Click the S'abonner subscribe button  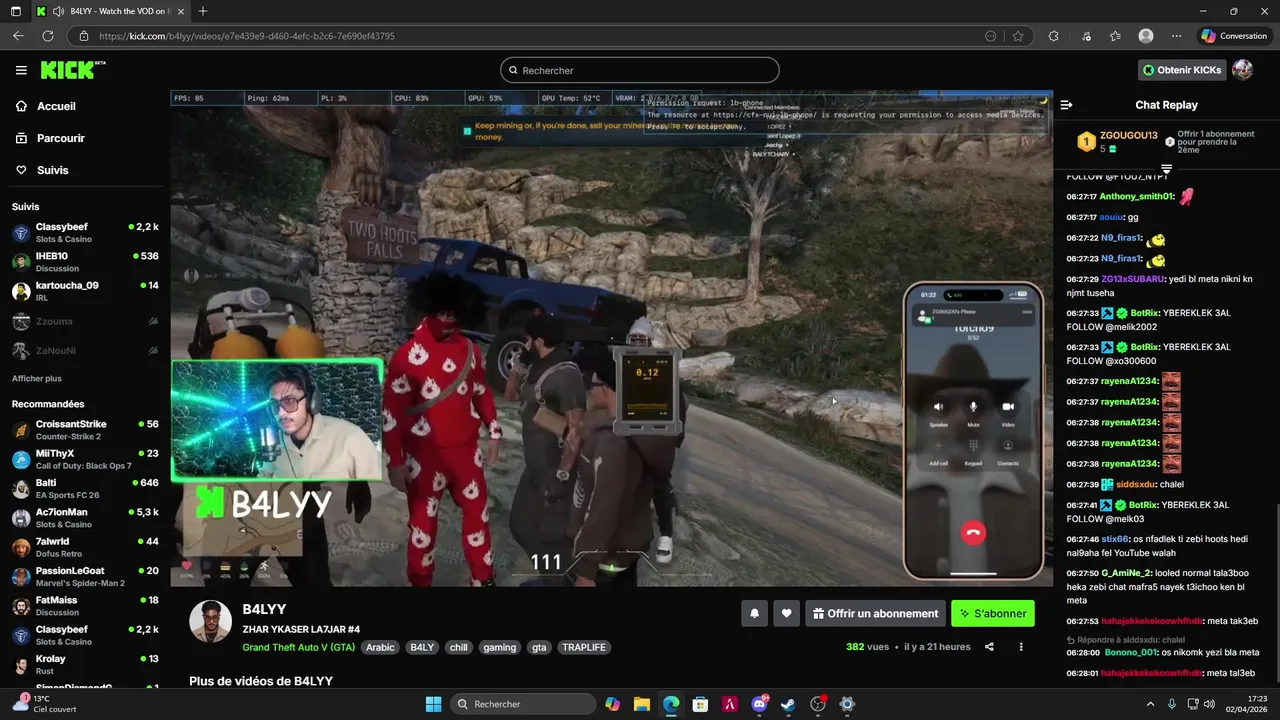pos(993,613)
